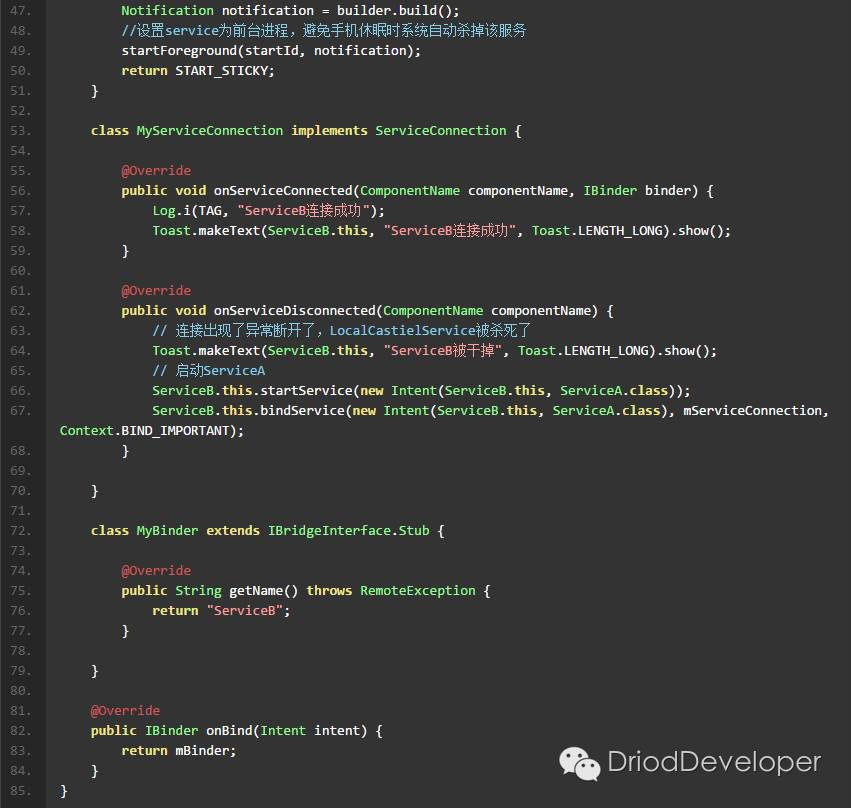Viewport: 851px width, 808px height.
Task: Click 'ServiceConnection' interface name on line 53
Action: pyautogui.click(x=441, y=131)
